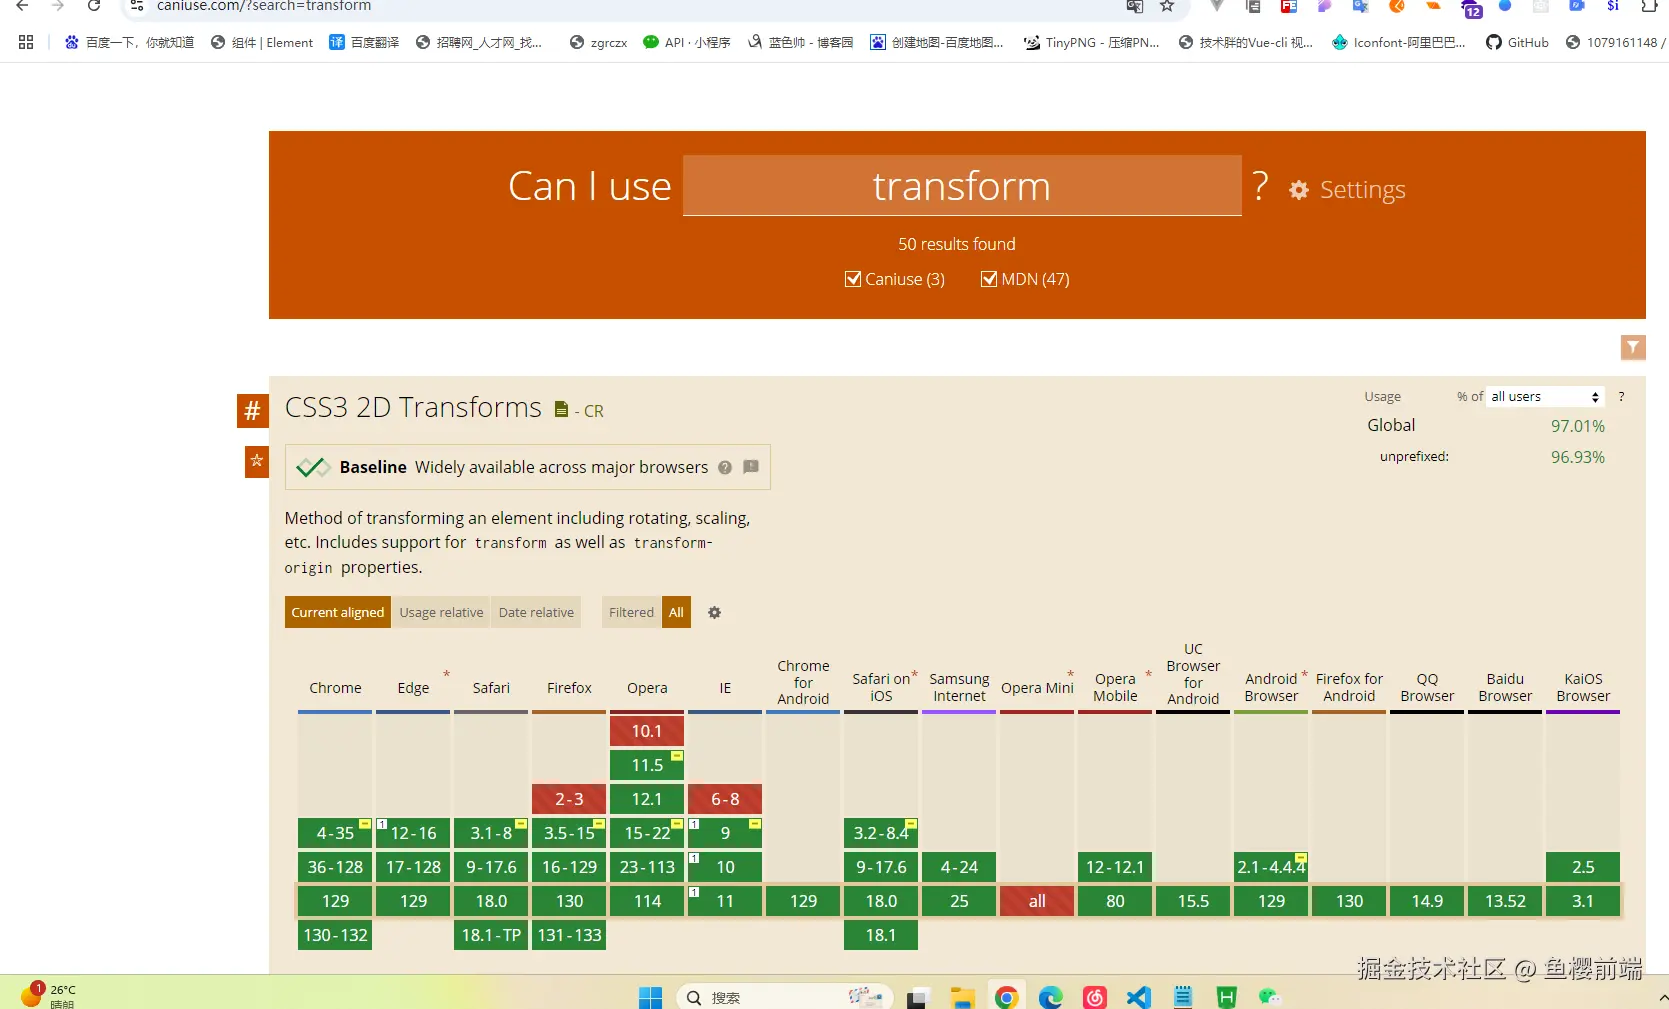The height and width of the screenshot is (1009, 1669).
Task: Open HBuilder from the taskbar
Action: coord(1227,997)
